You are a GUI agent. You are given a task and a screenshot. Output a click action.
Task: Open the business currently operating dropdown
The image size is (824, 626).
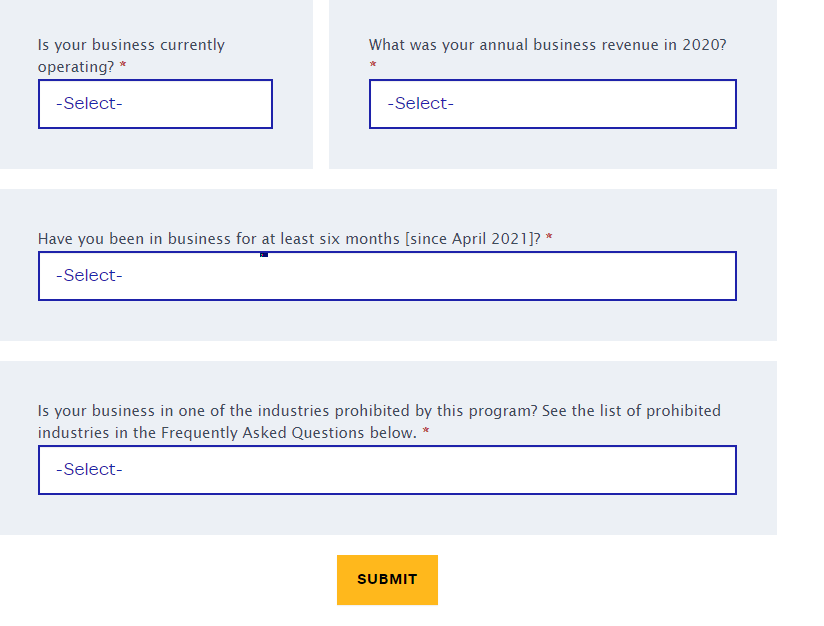(155, 104)
